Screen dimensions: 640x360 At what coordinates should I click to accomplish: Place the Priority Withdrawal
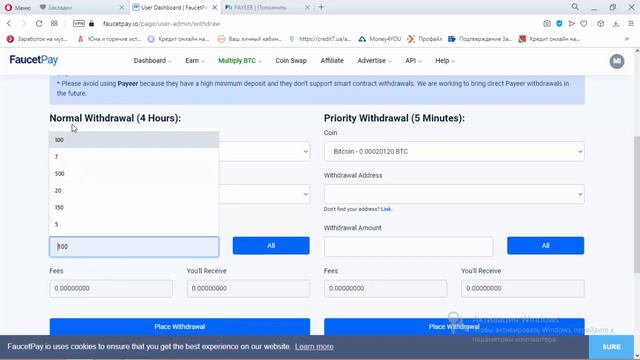(454, 327)
